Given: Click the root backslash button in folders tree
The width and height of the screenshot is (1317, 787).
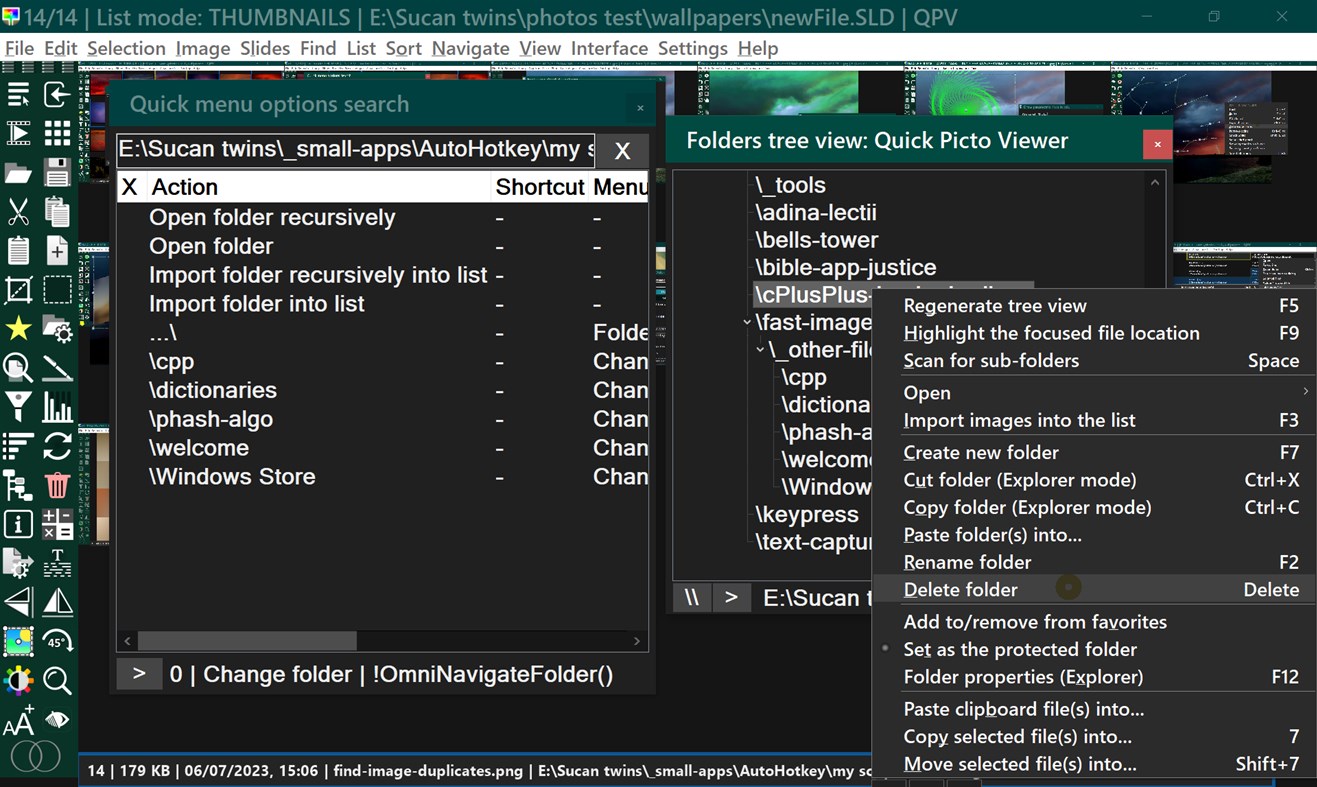Looking at the screenshot, I should [691, 597].
